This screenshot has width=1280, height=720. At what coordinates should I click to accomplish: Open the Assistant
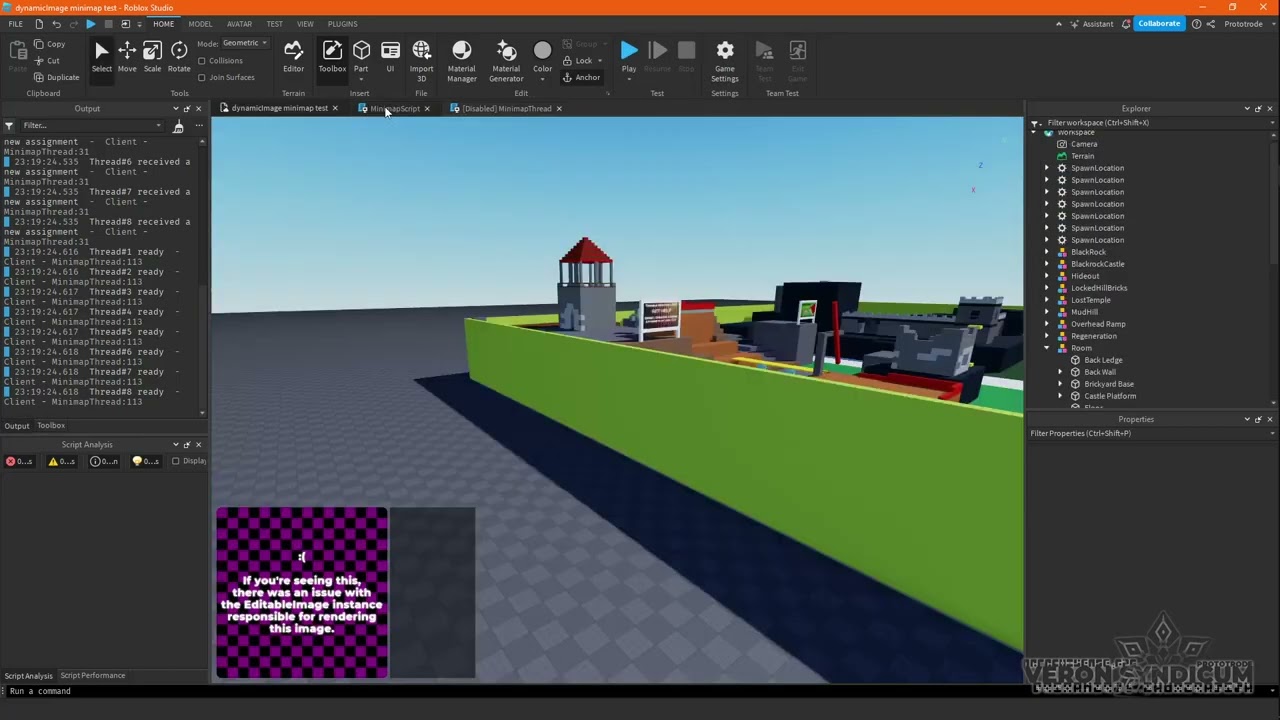click(x=1091, y=24)
